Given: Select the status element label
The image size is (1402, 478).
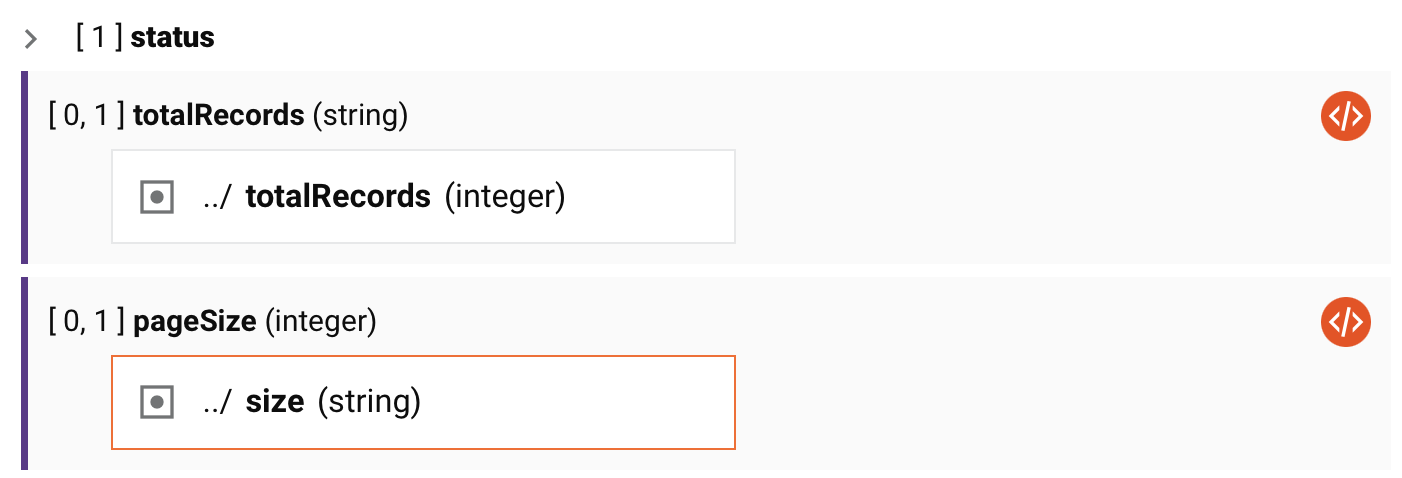Looking at the screenshot, I should pyautogui.click(x=172, y=38).
